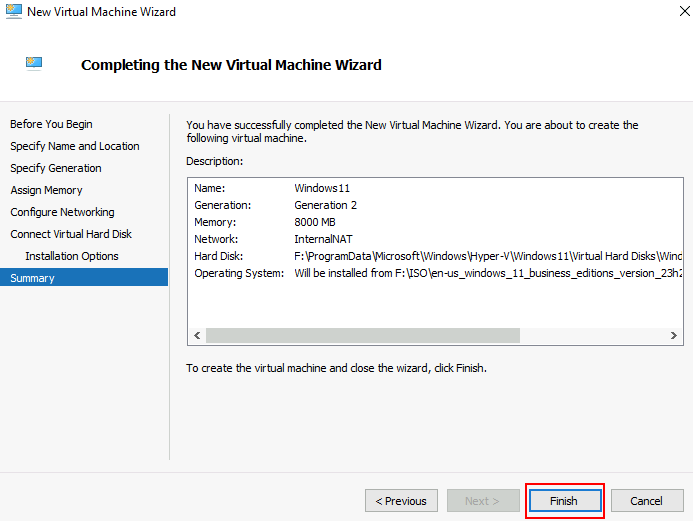Click the right scroll arrow in description box

(674, 335)
